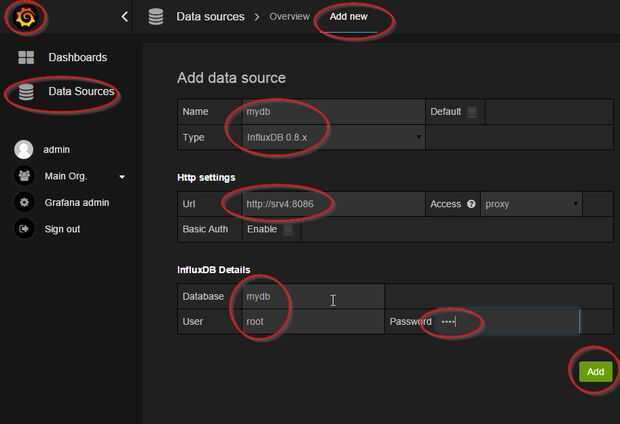
Task: Open the Dashboards link in the sidebar
Action: coord(77,58)
